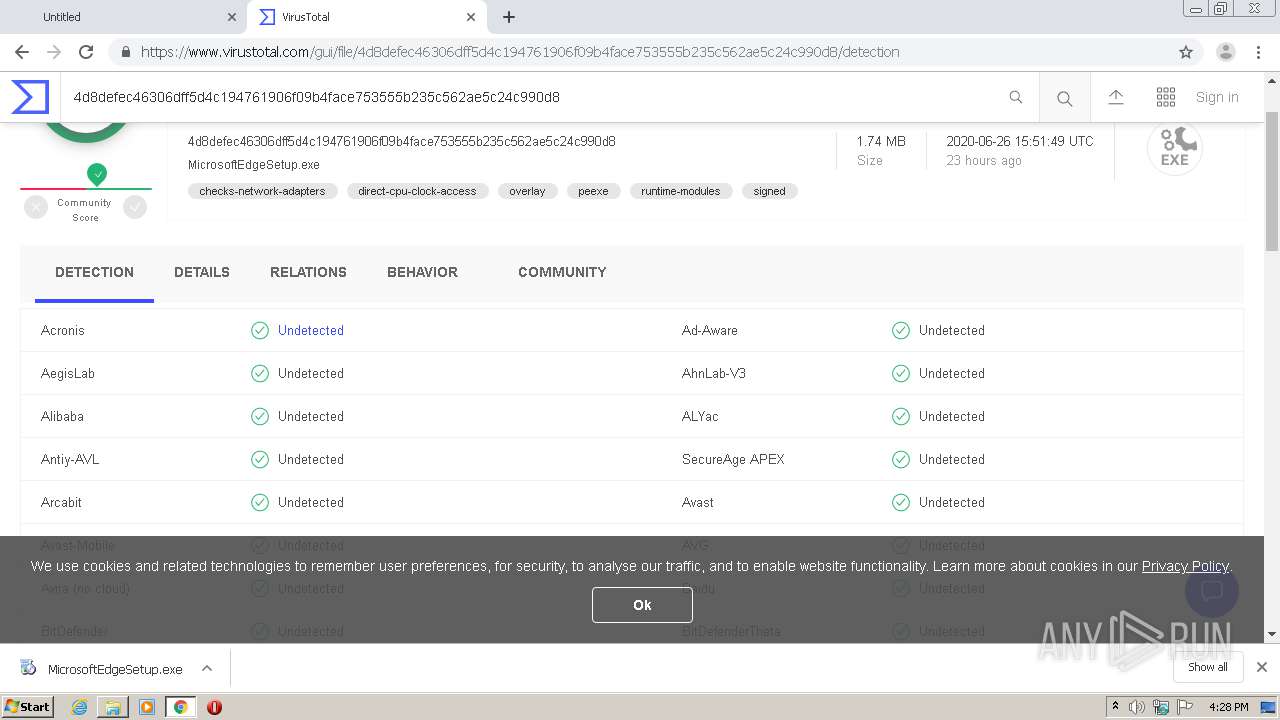Reload the page with refresh icon
Screen dimensions: 1280x720
tap(86, 52)
